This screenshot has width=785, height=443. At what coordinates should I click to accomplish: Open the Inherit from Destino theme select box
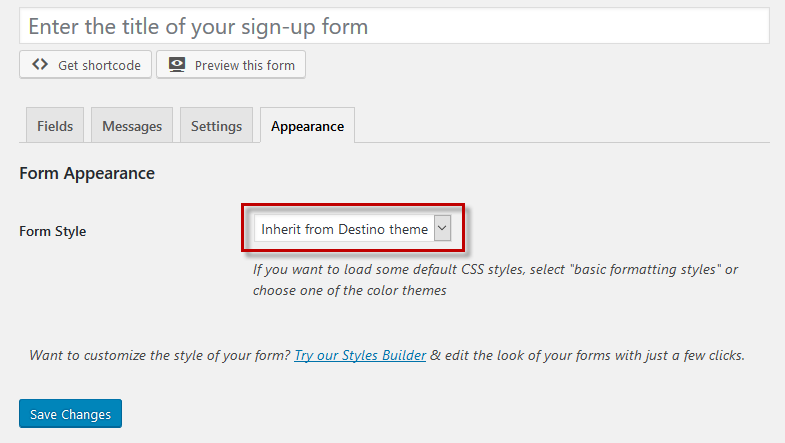click(352, 228)
